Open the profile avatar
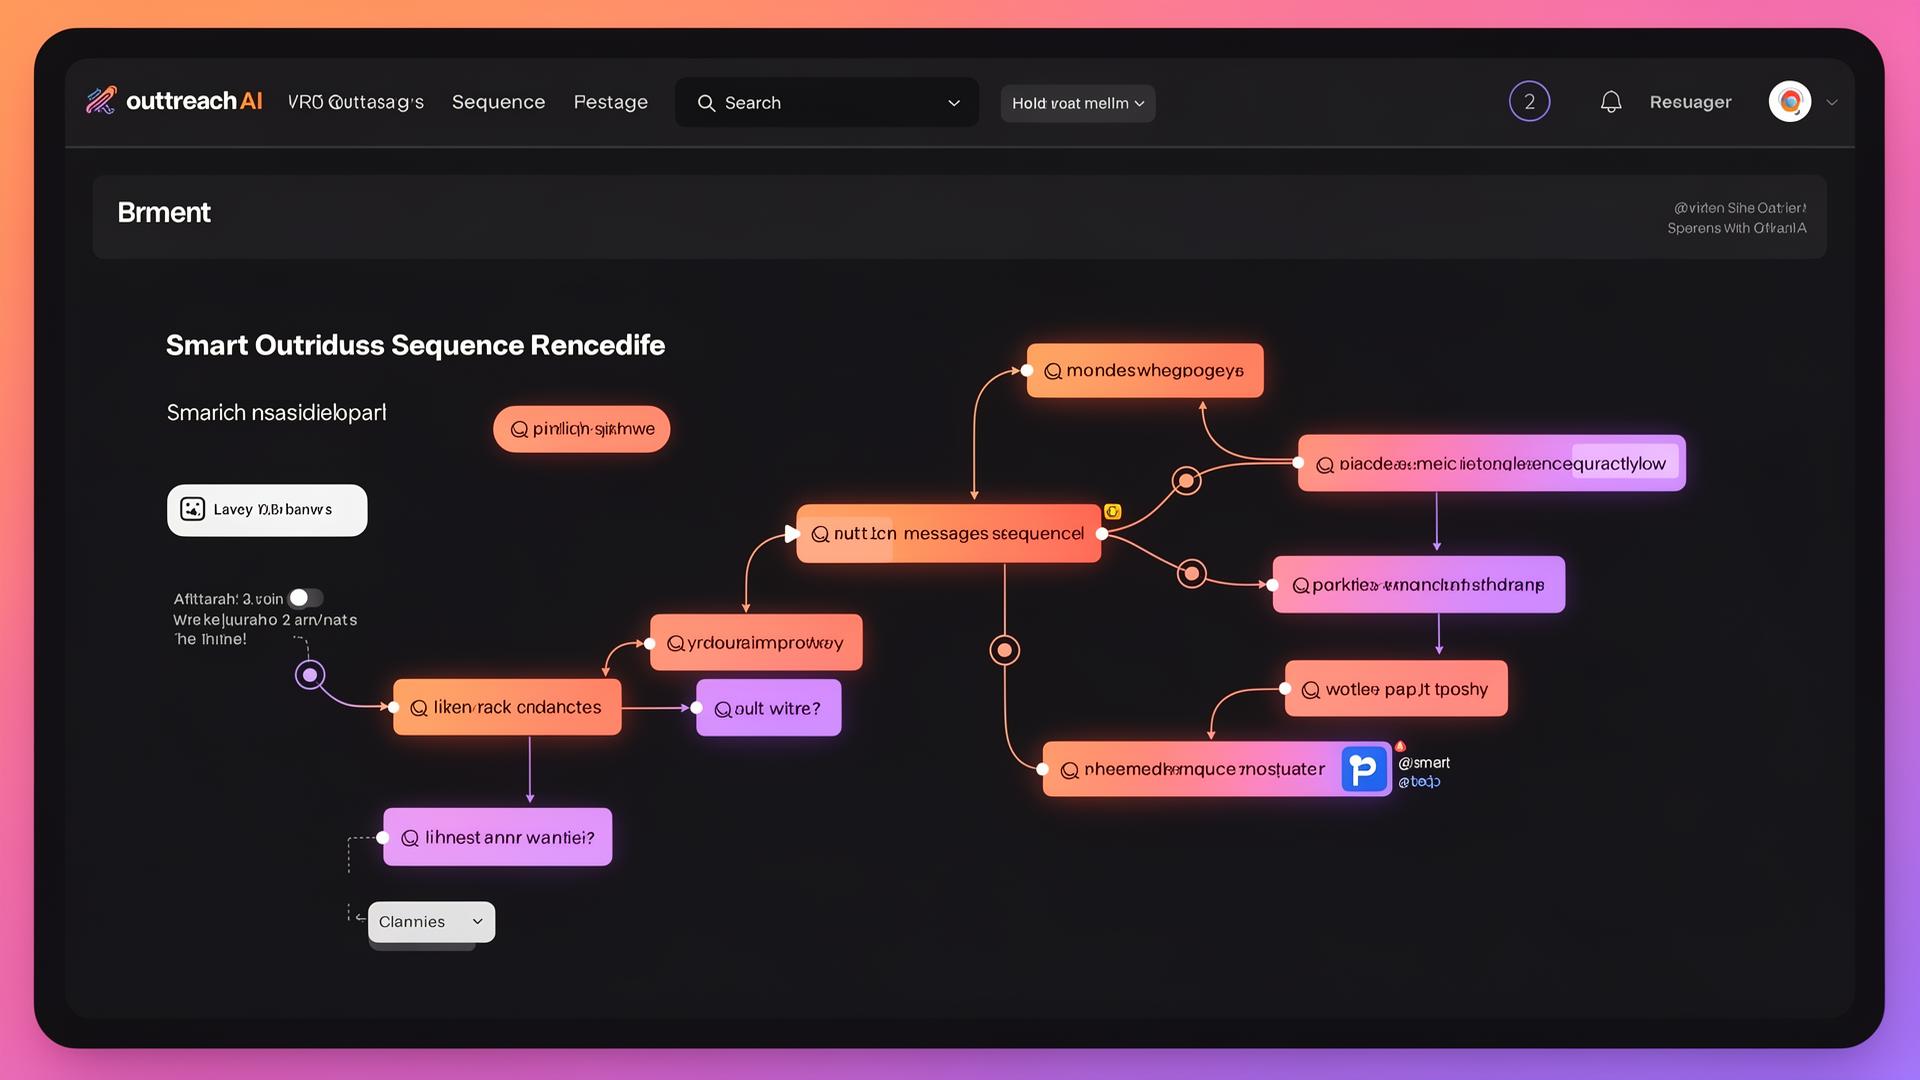 tap(1790, 101)
